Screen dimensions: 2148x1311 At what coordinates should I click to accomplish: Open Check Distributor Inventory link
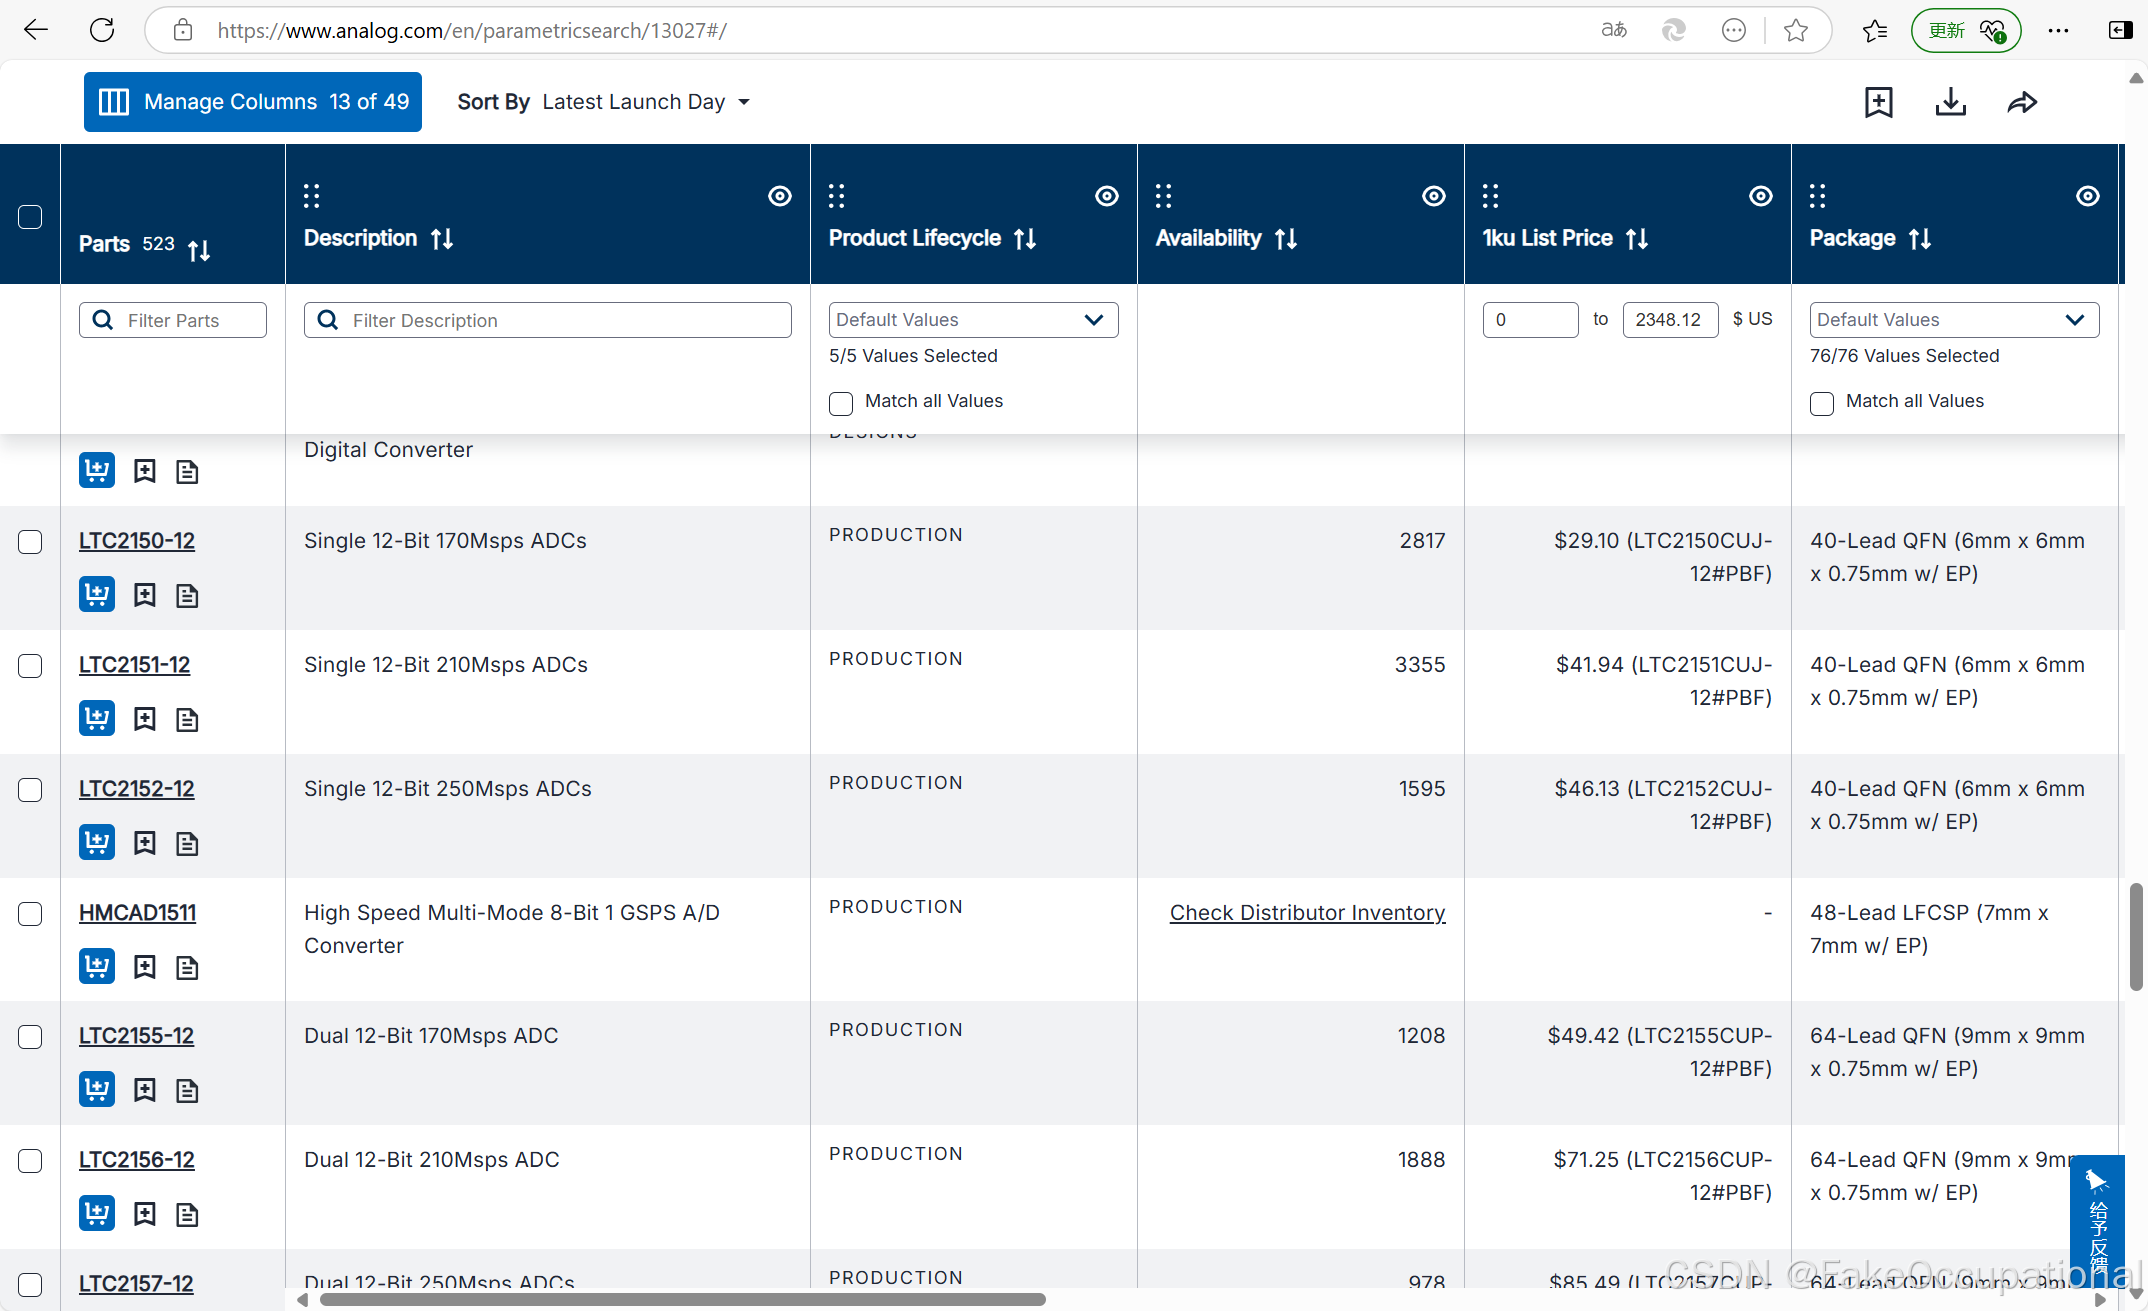(1307, 913)
